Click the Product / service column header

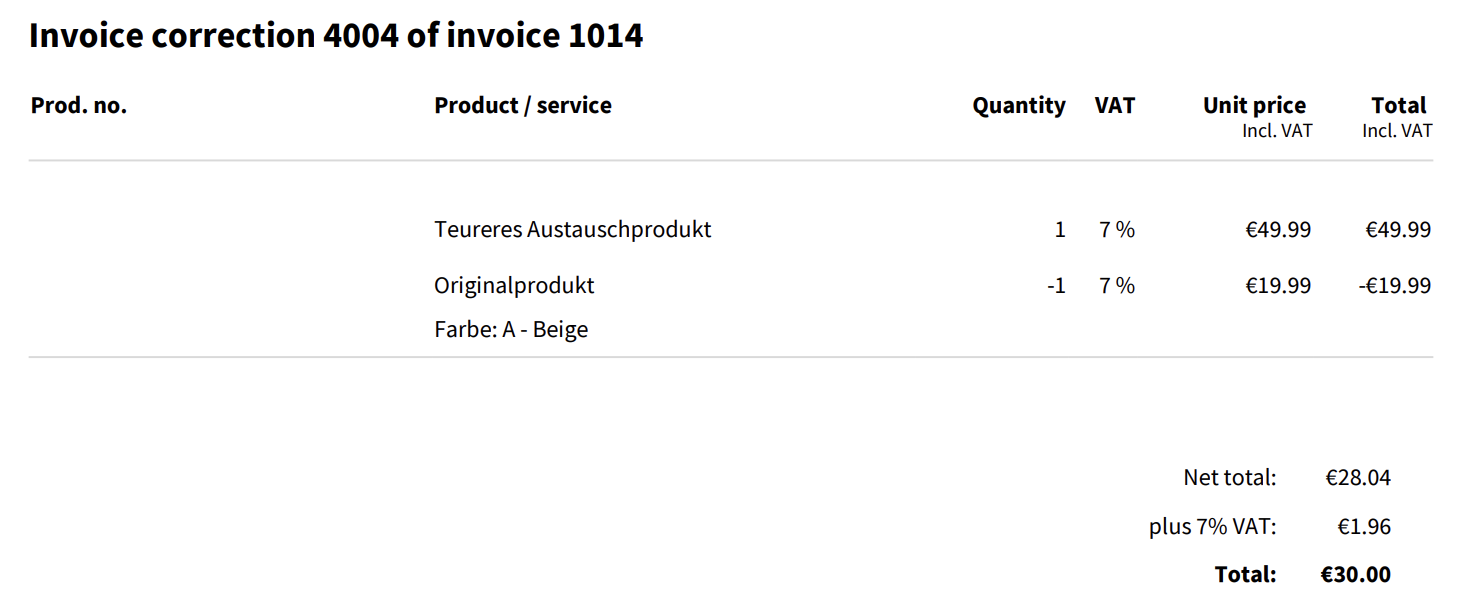(x=522, y=106)
